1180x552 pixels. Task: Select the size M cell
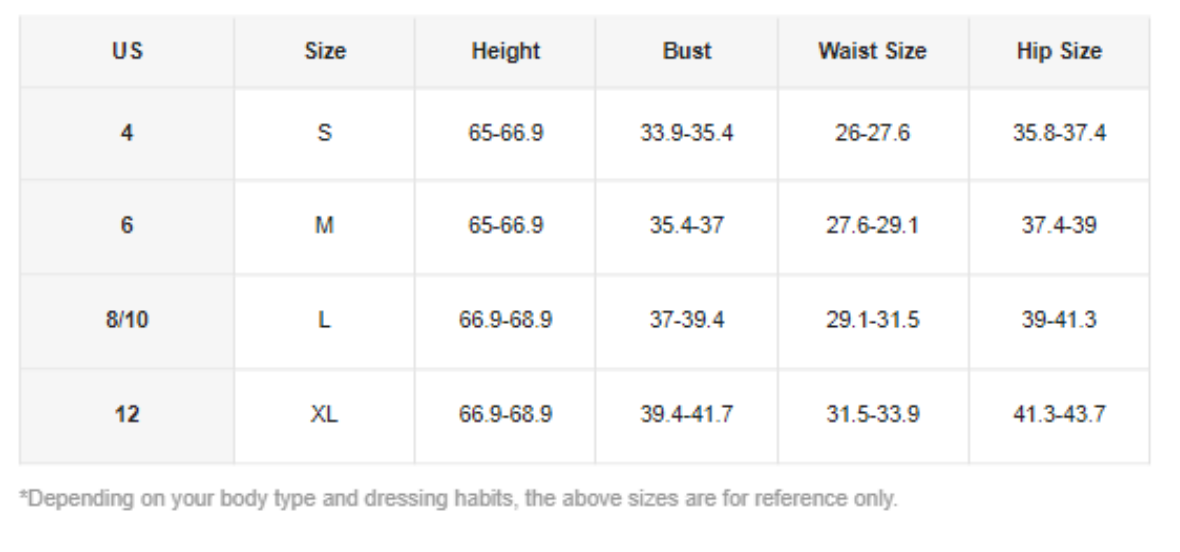coord(324,226)
